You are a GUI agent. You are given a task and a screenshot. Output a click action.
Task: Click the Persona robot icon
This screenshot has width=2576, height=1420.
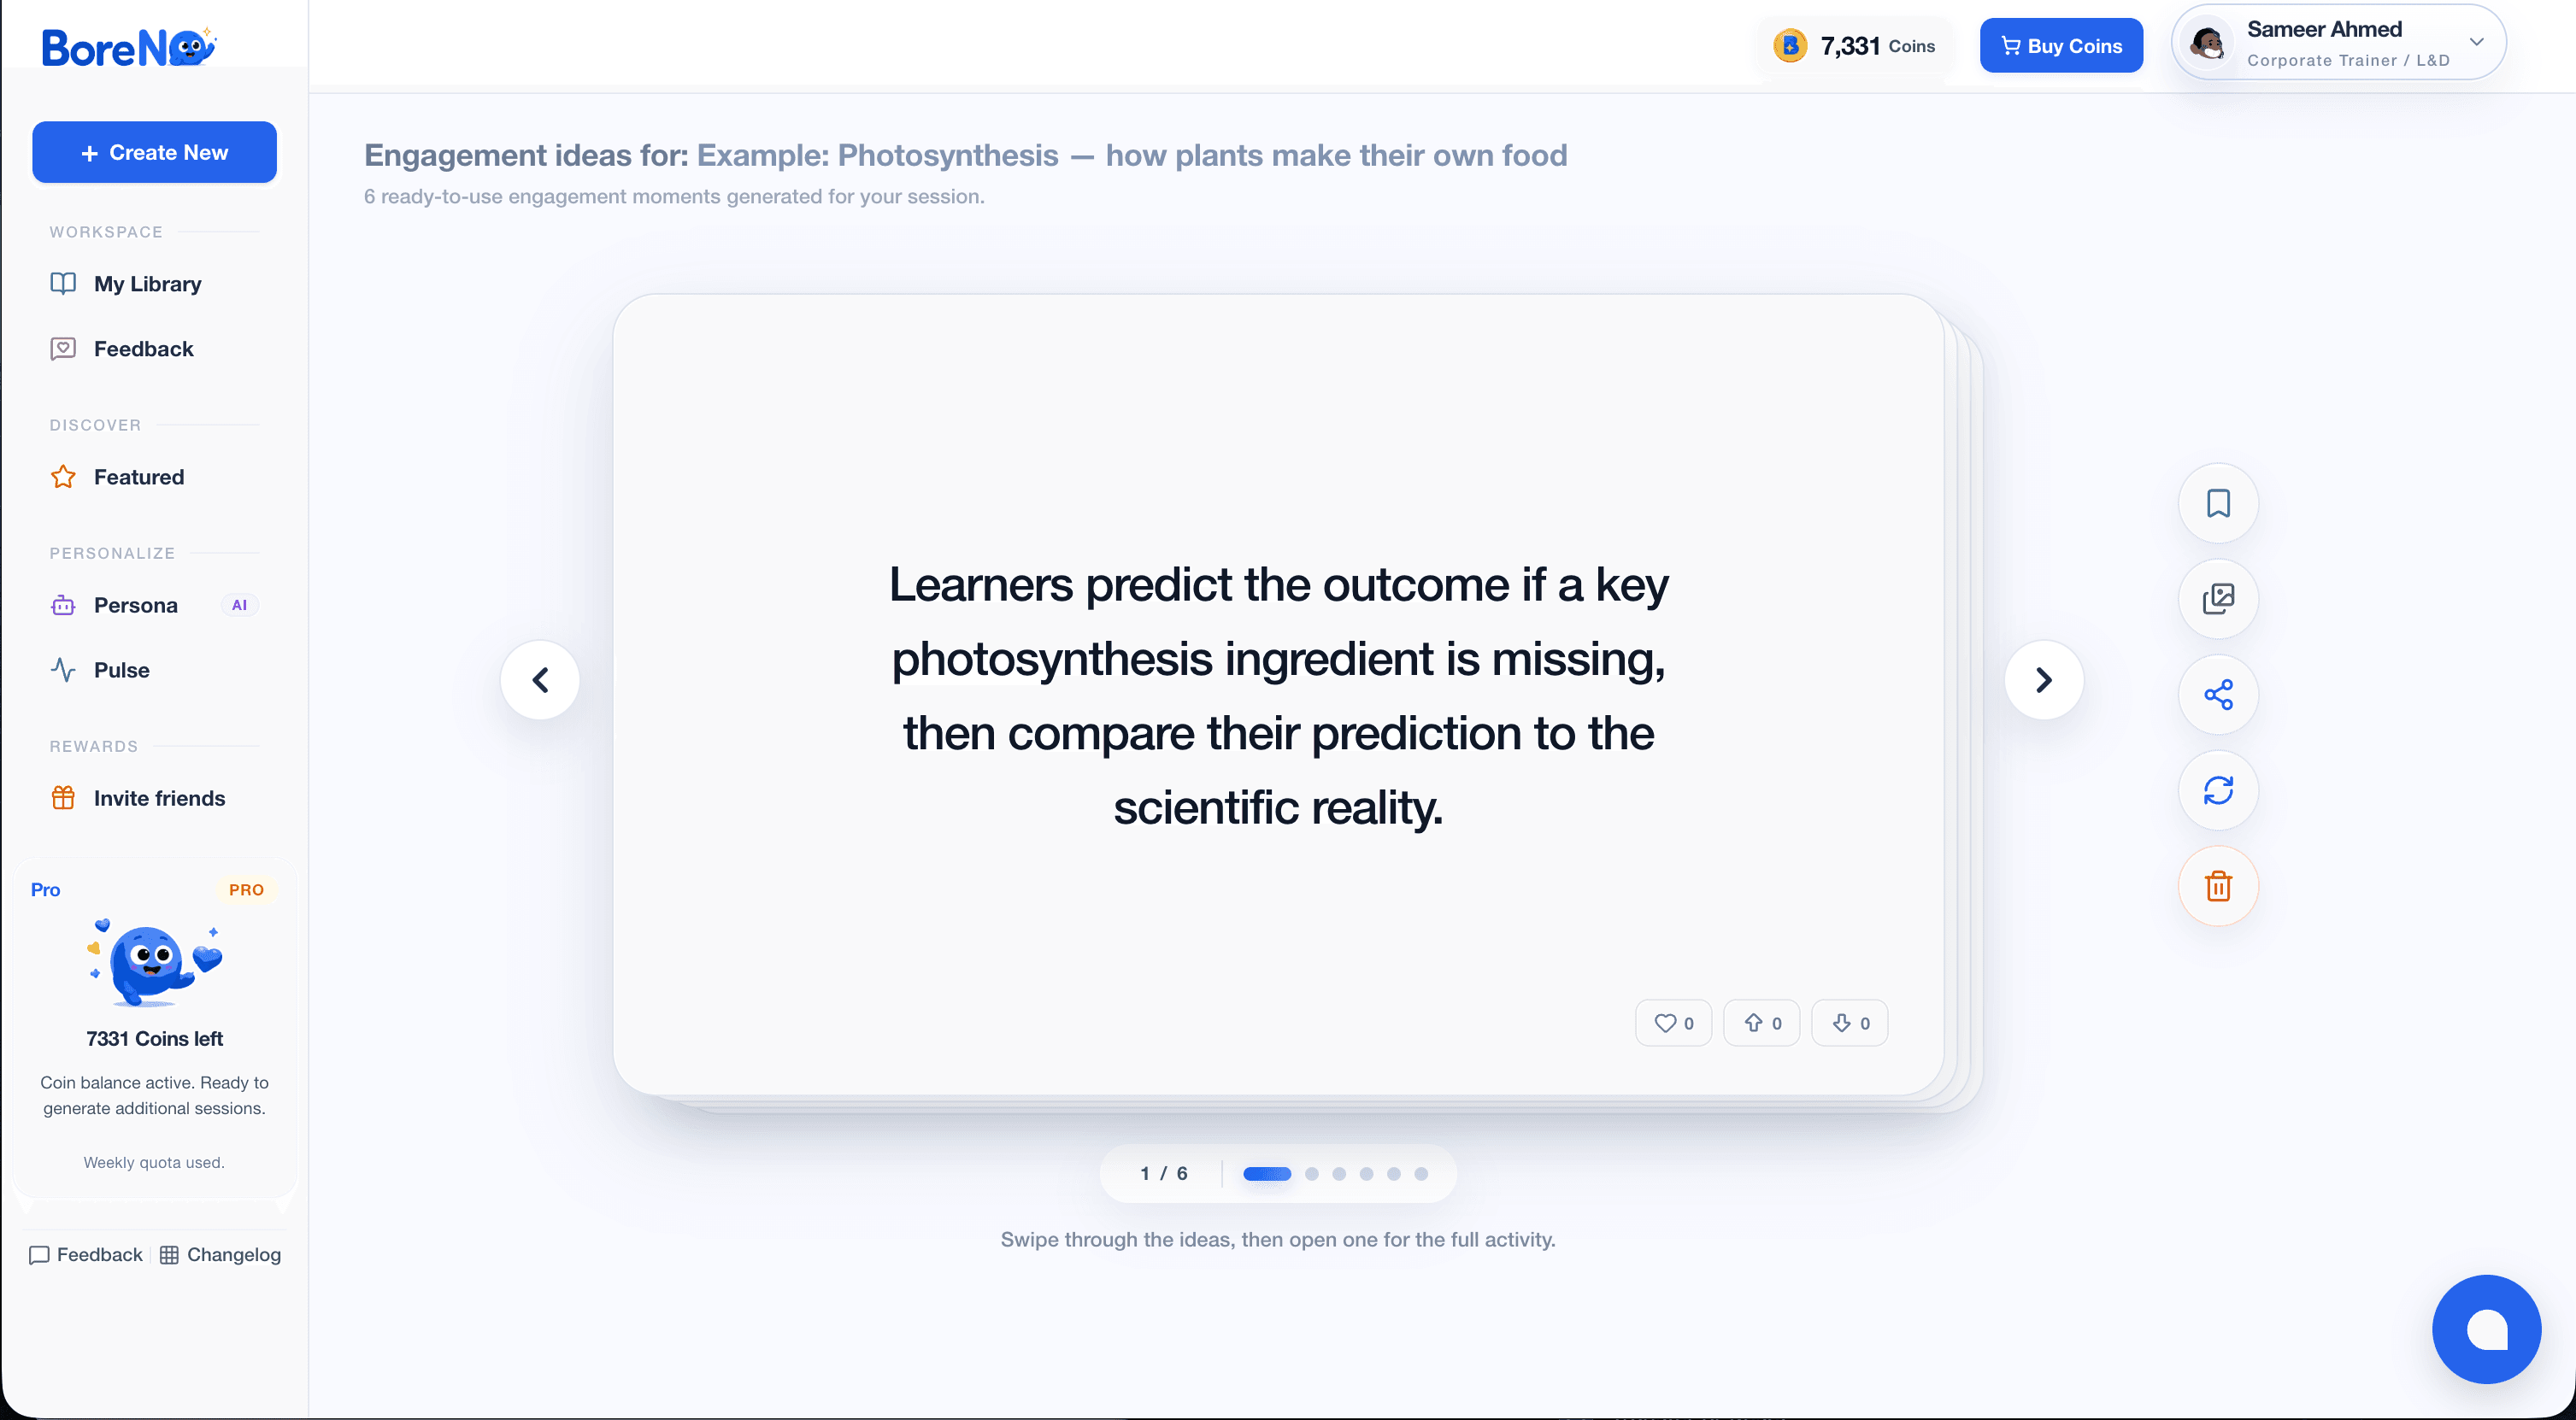[63, 605]
